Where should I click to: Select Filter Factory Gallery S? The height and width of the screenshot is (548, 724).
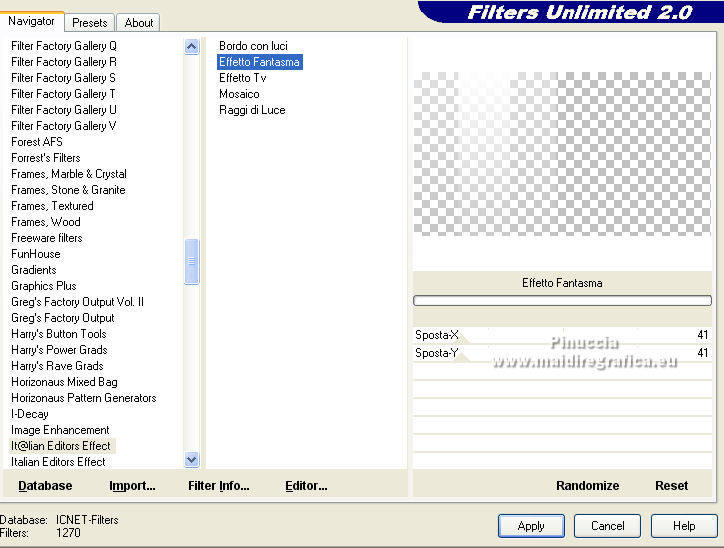(x=63, y=78)
